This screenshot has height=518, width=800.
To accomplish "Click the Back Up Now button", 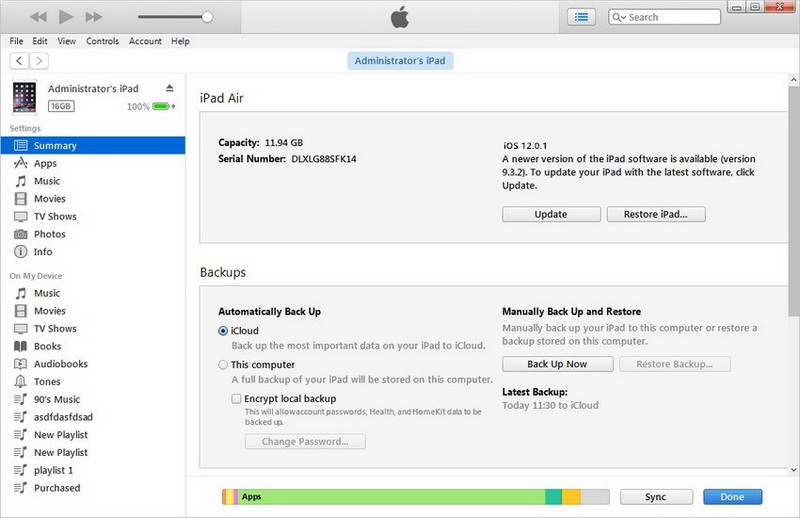I will pos(556,364).
